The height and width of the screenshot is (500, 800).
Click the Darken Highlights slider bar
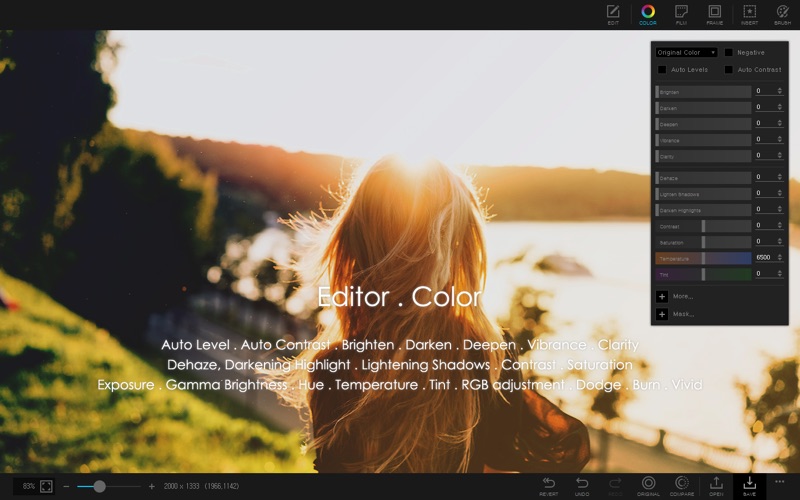coord(703,210)
